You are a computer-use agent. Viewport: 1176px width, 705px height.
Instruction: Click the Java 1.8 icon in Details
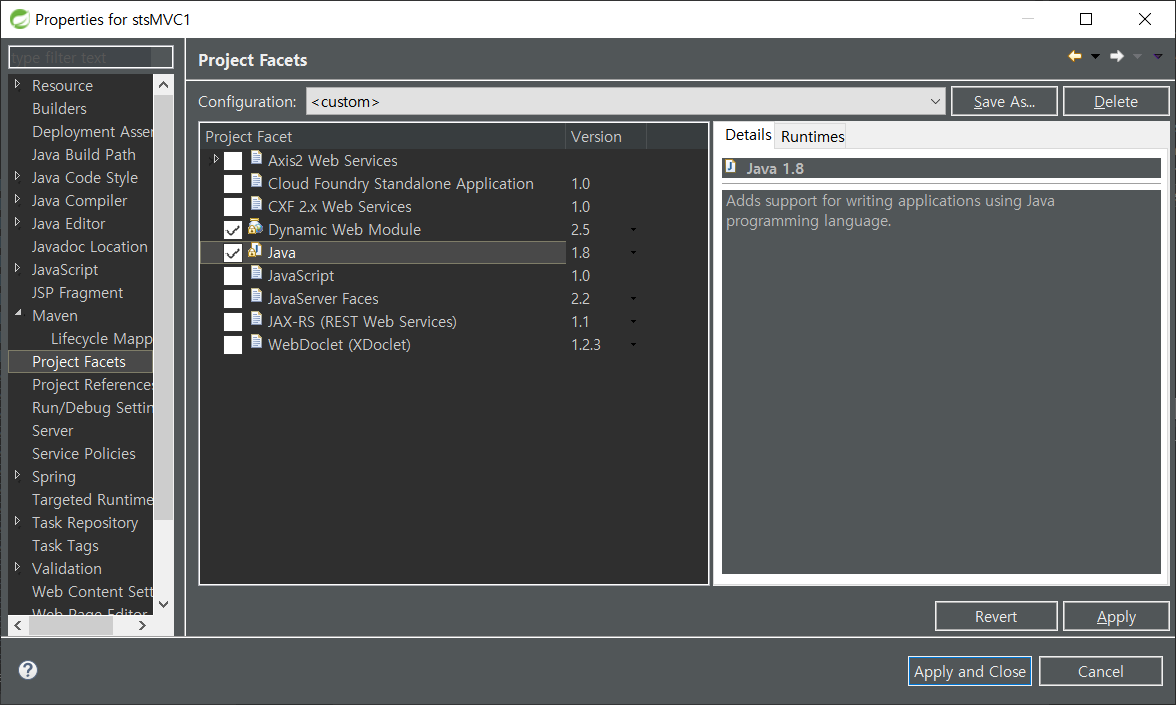(730, 167)
